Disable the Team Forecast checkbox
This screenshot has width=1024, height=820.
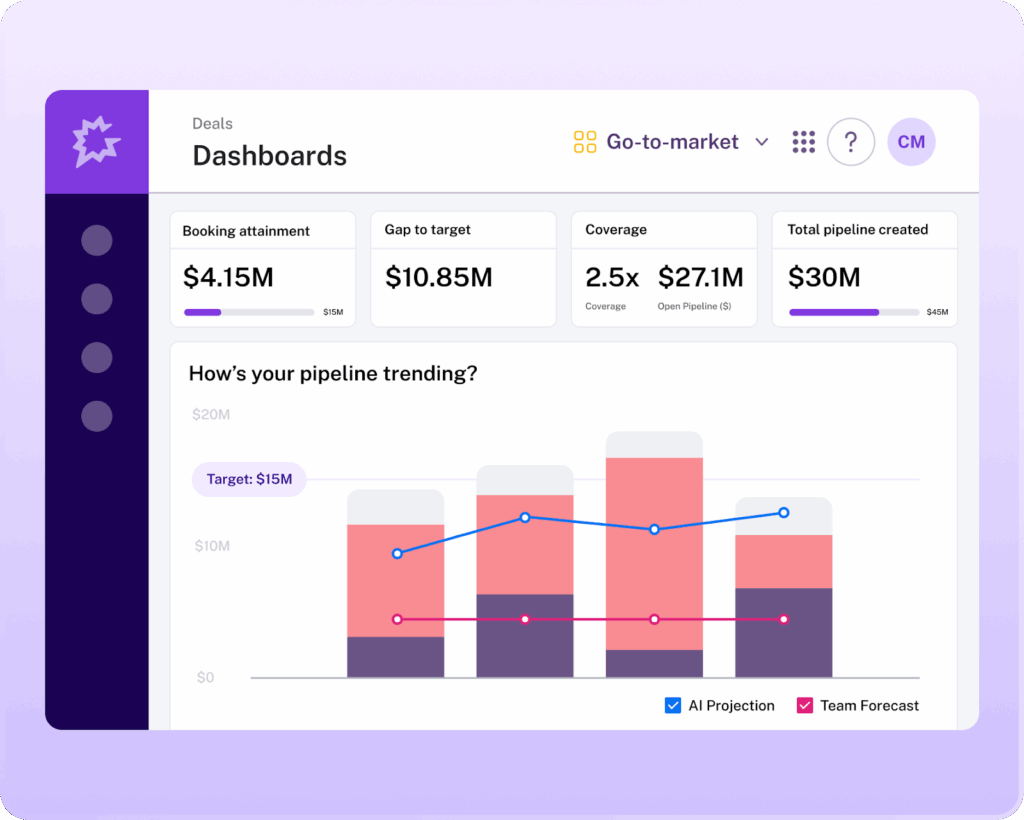coord(806,705)
